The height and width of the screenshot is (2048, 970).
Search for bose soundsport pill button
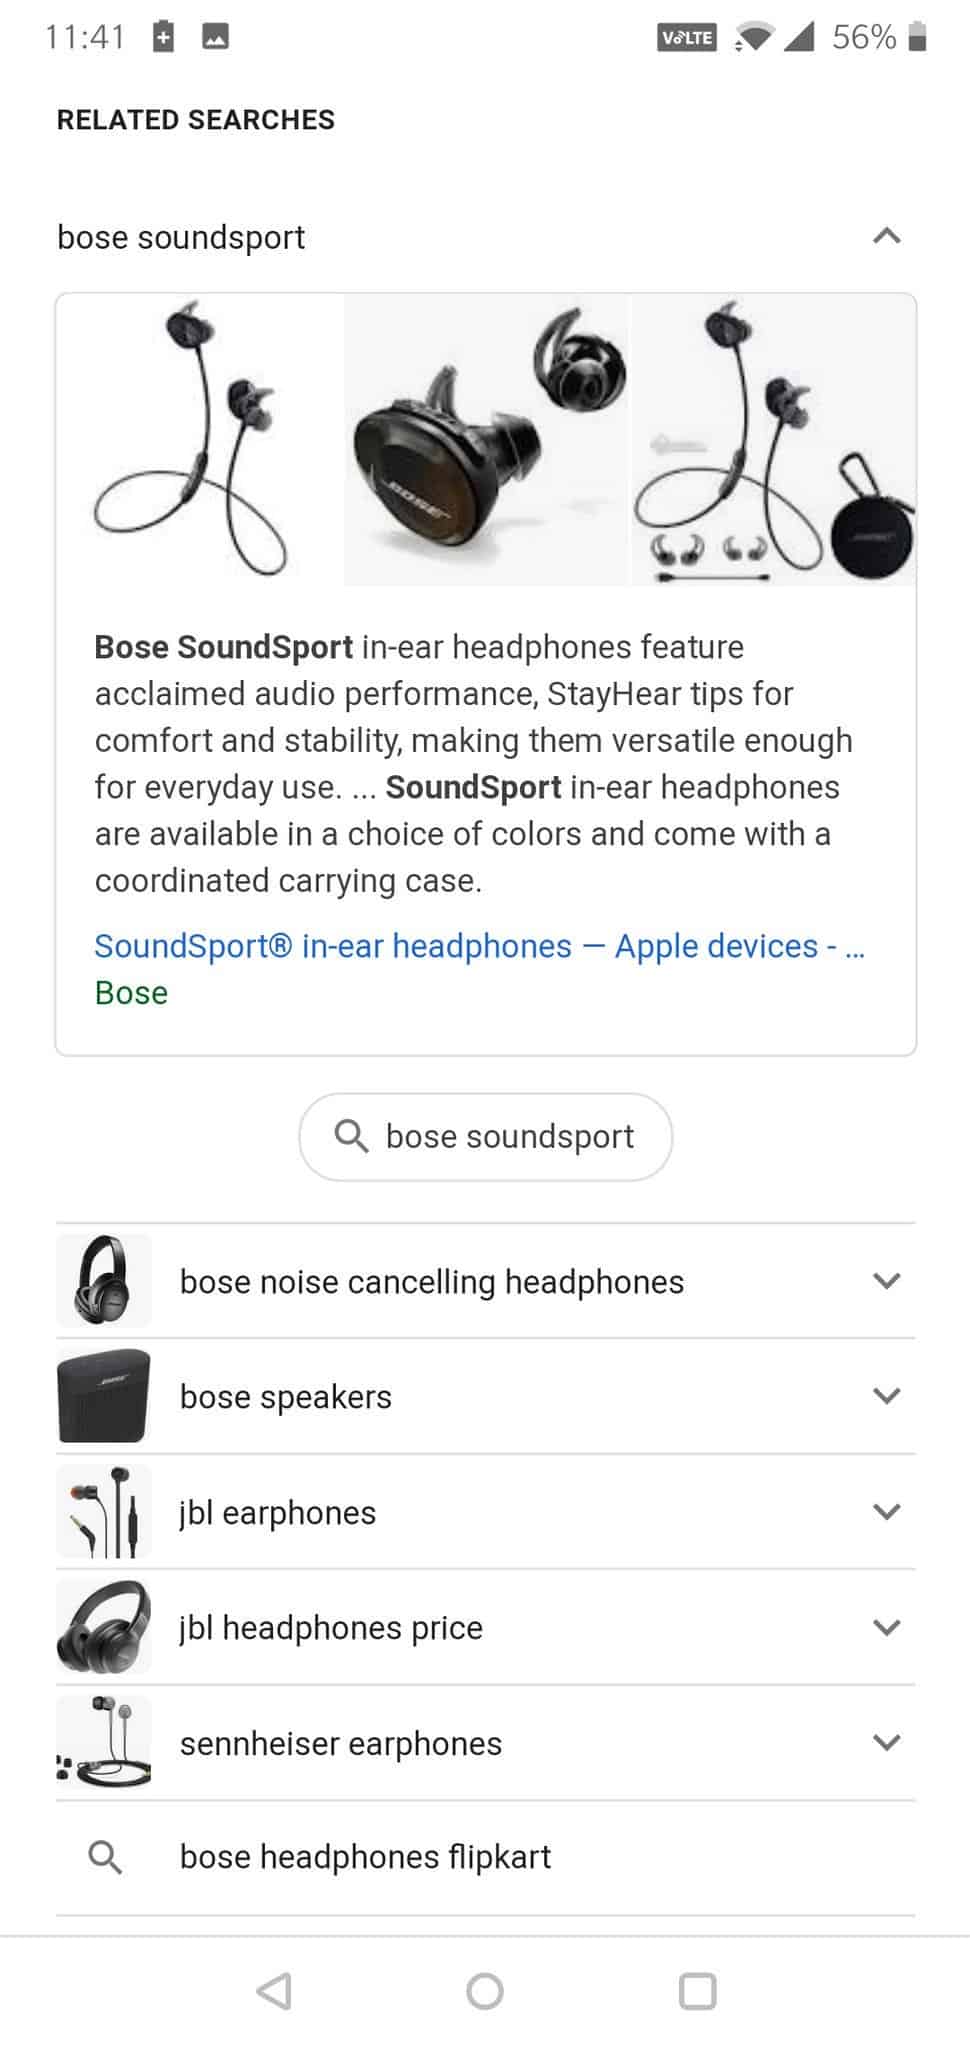[486, 1136]
